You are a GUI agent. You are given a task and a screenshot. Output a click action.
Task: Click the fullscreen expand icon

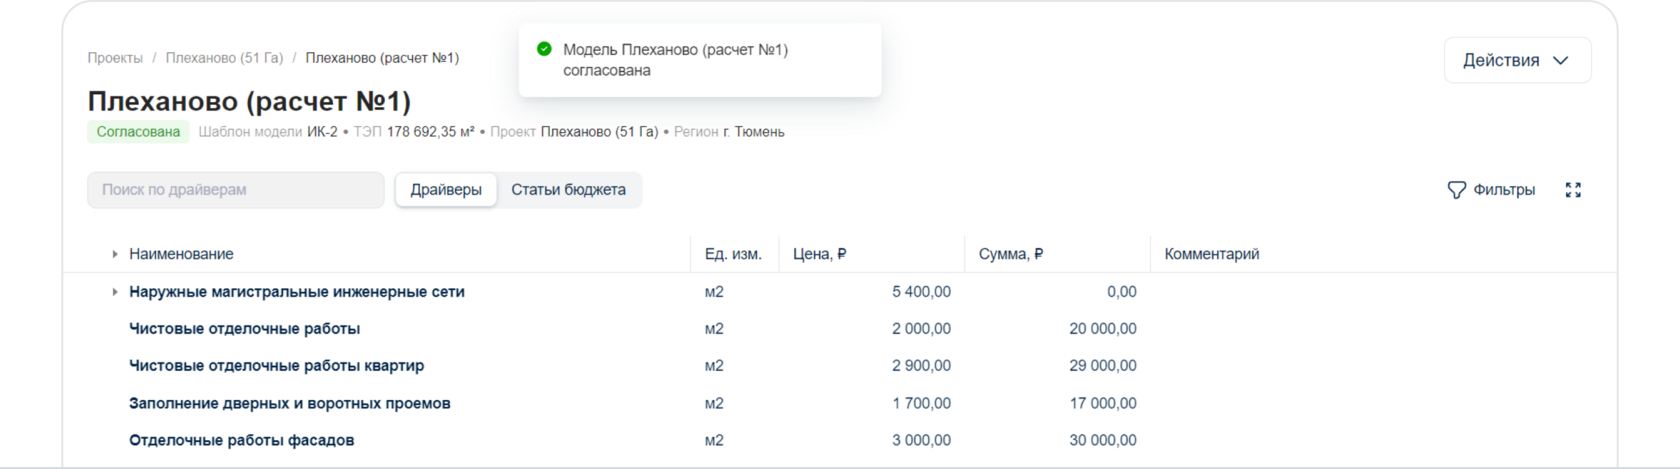click(x=1573, y=190)
